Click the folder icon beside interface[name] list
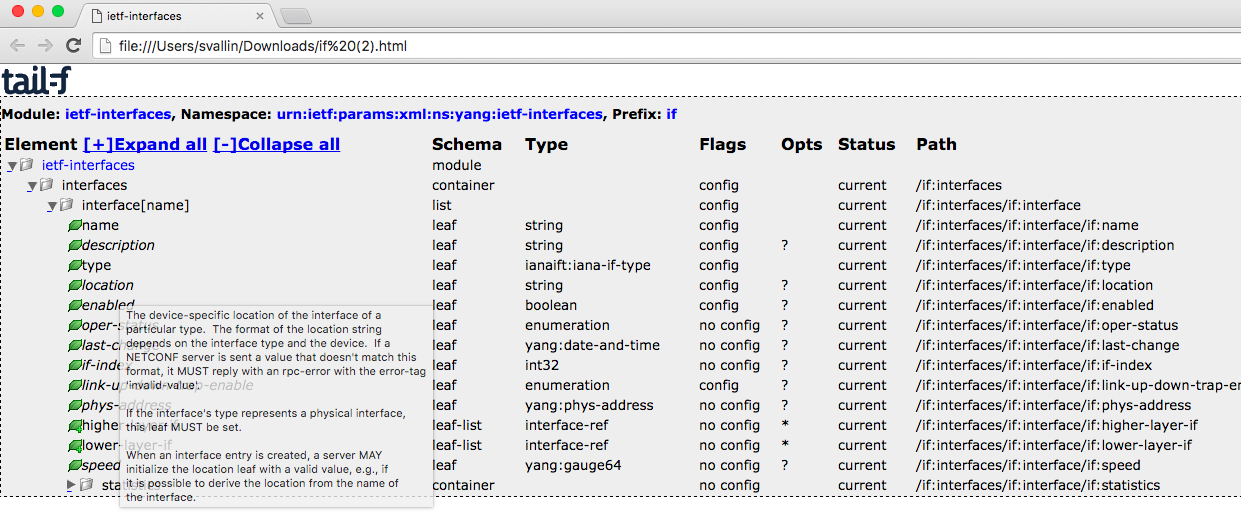Image resolution: width=1241 pixels, height=516 pixels. 67,205
